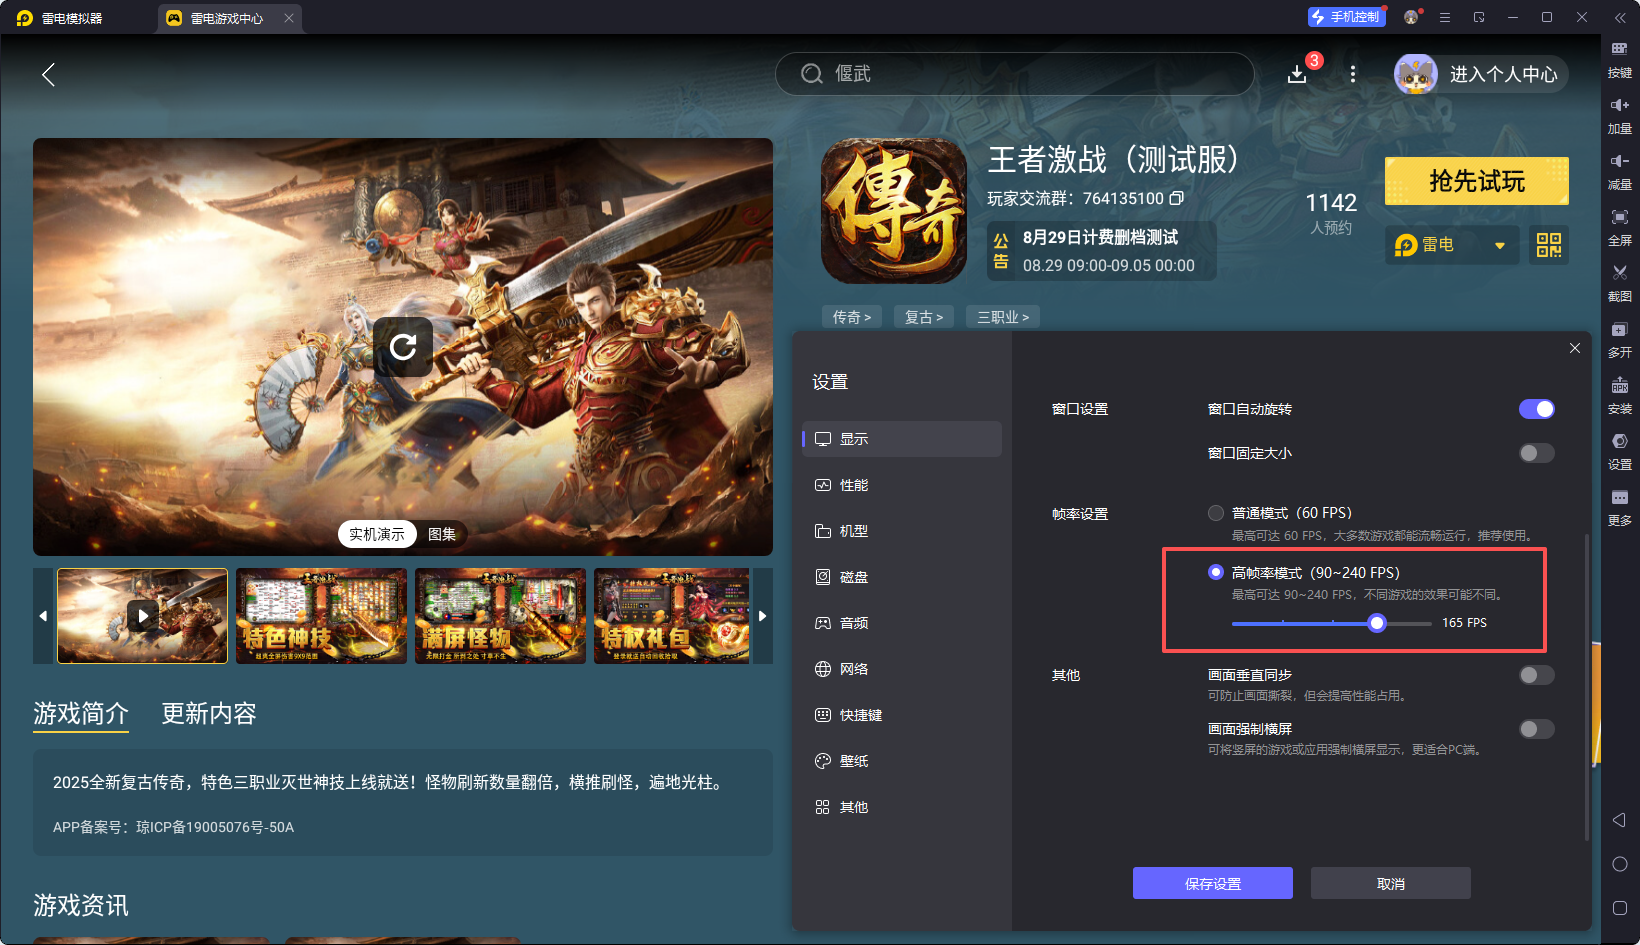Open 按键 keymapping in right sidebar
Viewport: 1640px width, 945px height.
tap(1620, 60)
